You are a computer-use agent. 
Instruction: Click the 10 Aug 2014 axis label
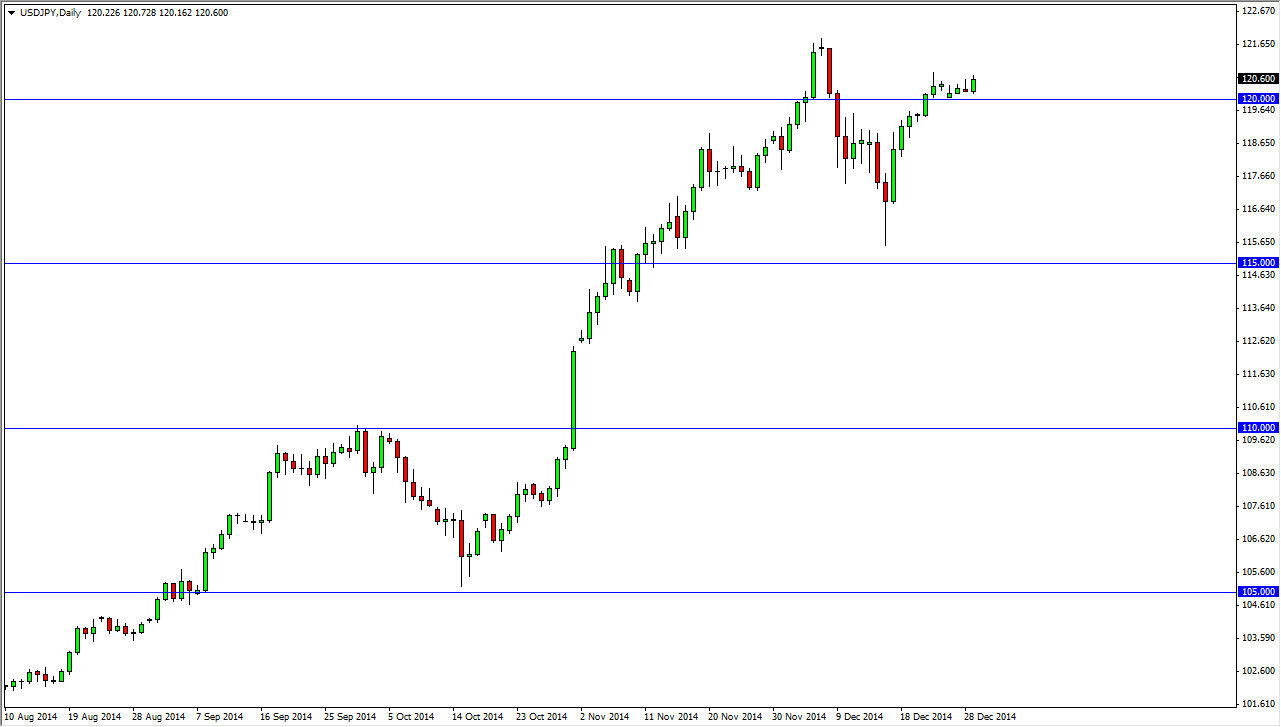pyautogui.click(x=32, y=717)
